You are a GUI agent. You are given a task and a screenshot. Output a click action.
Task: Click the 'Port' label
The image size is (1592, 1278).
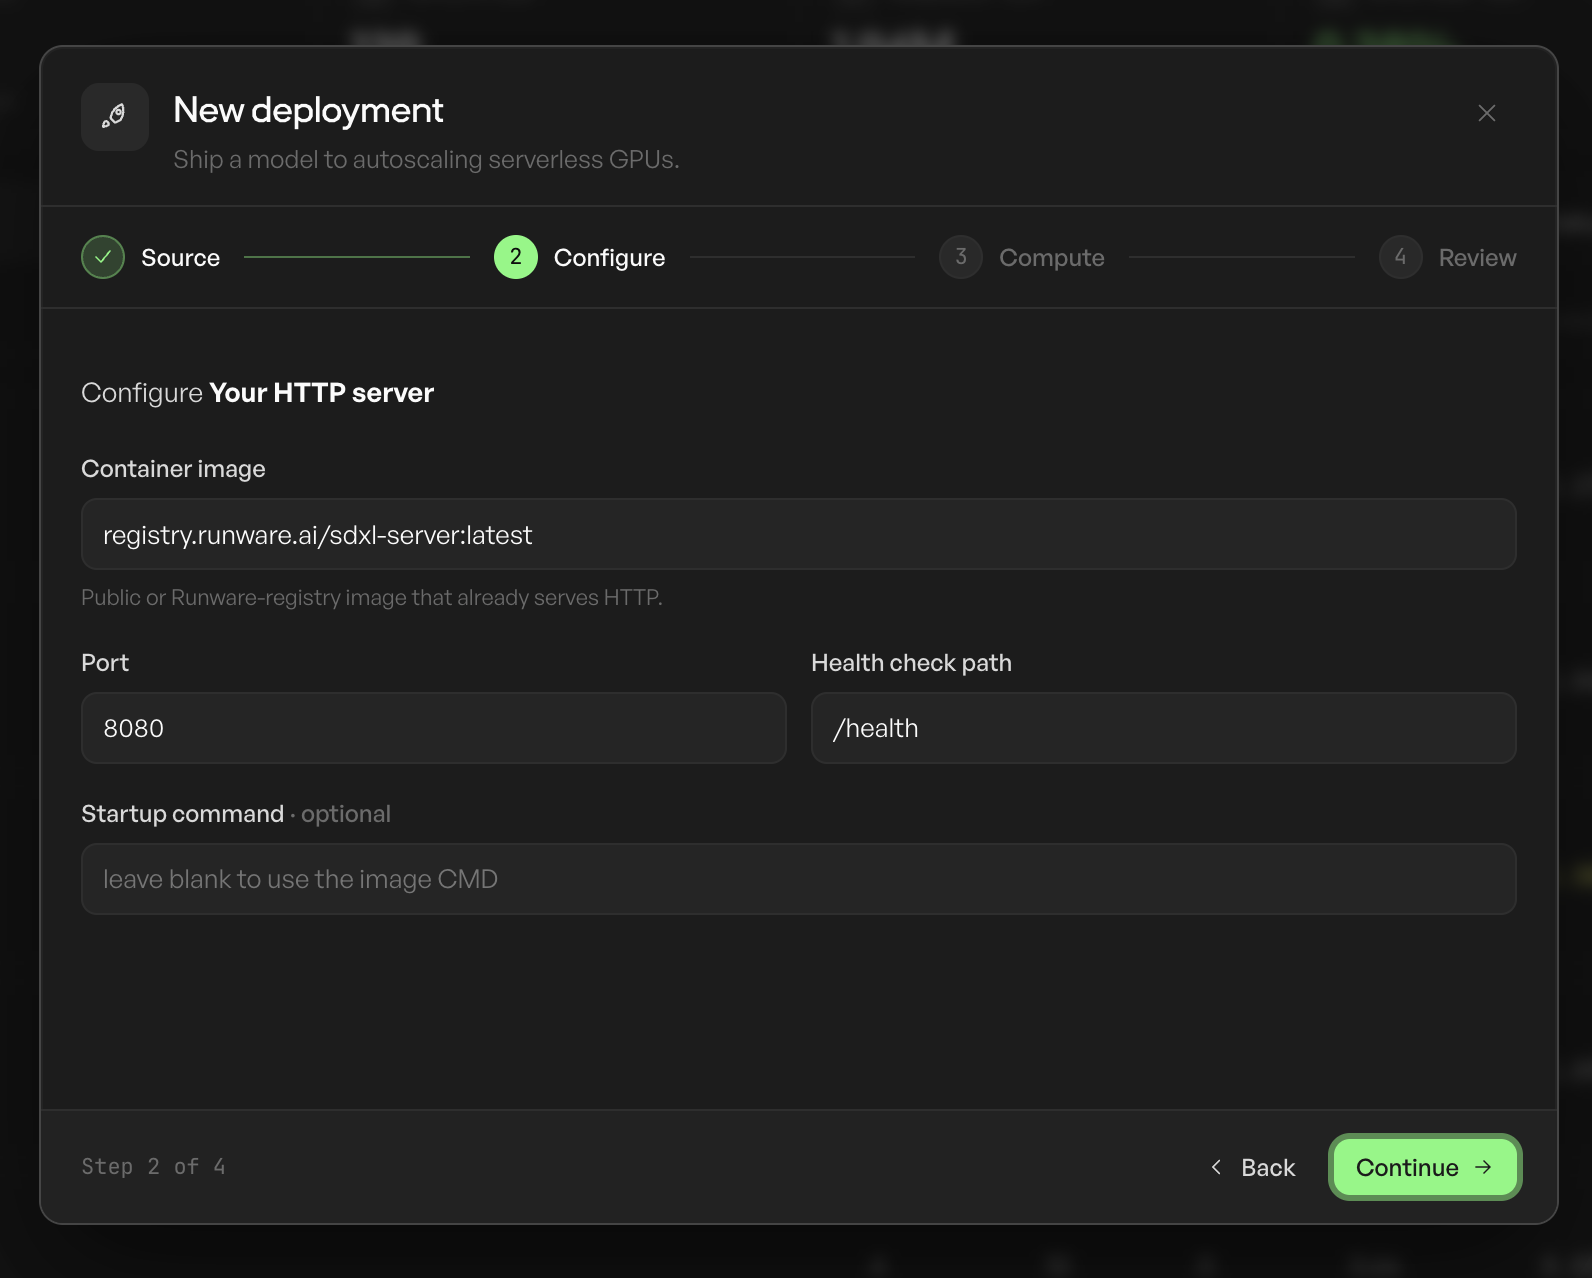pyautogui.click(x=105, y=663)
